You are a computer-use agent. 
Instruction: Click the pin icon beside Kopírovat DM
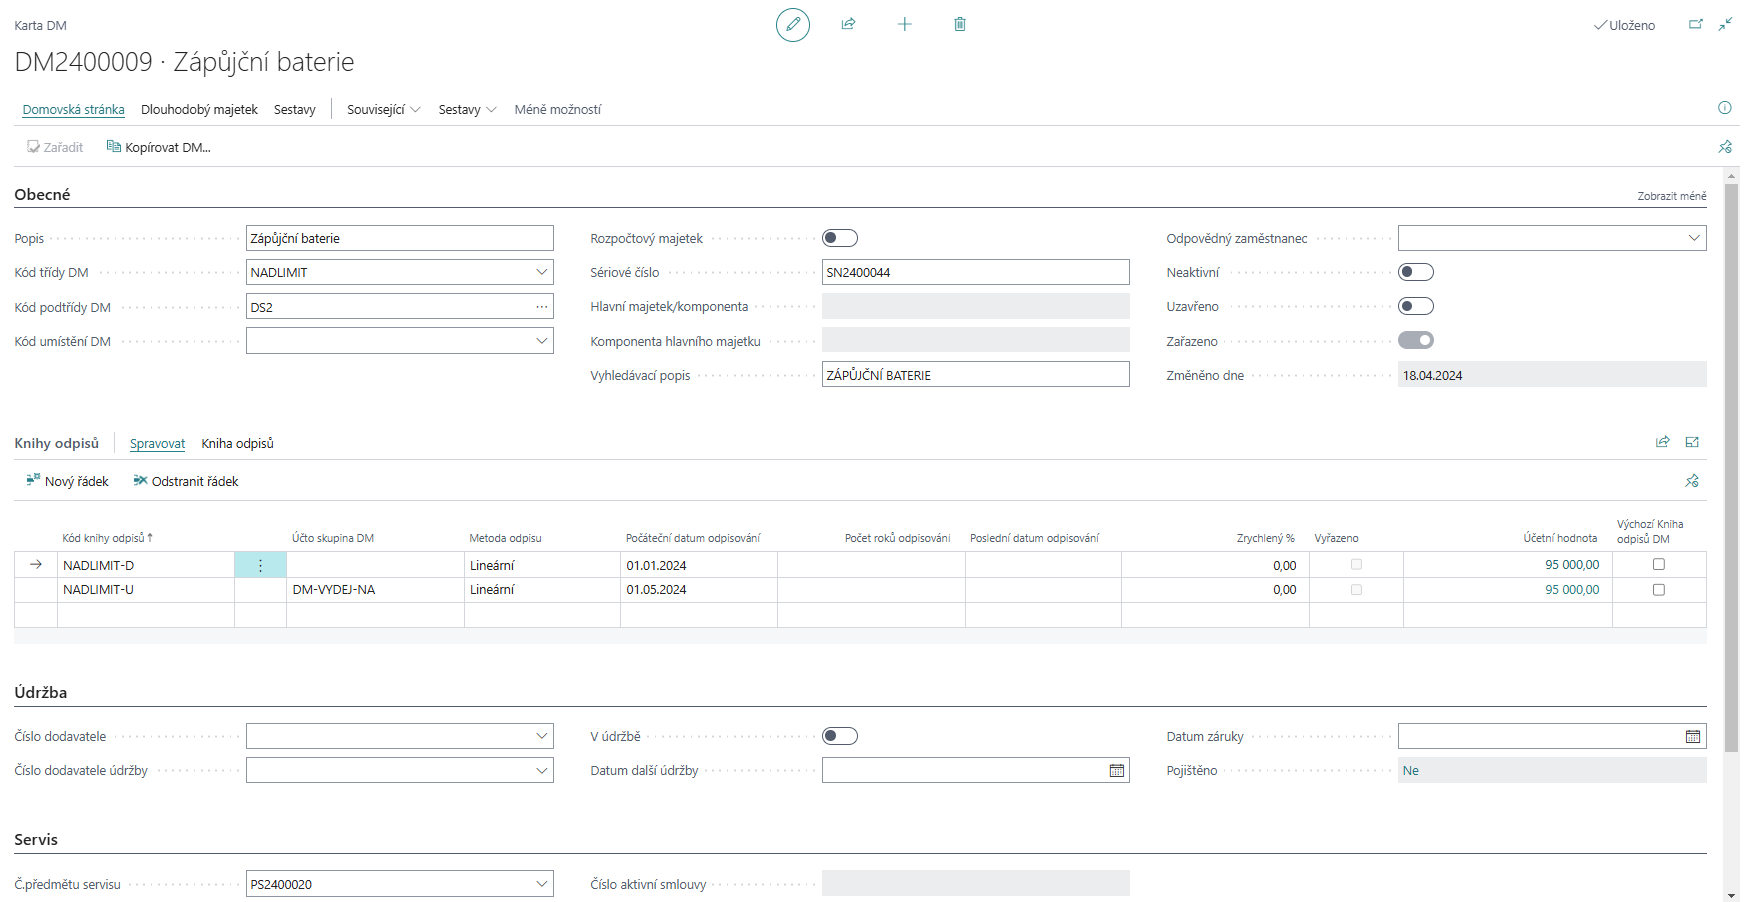tap(1725, 147)
